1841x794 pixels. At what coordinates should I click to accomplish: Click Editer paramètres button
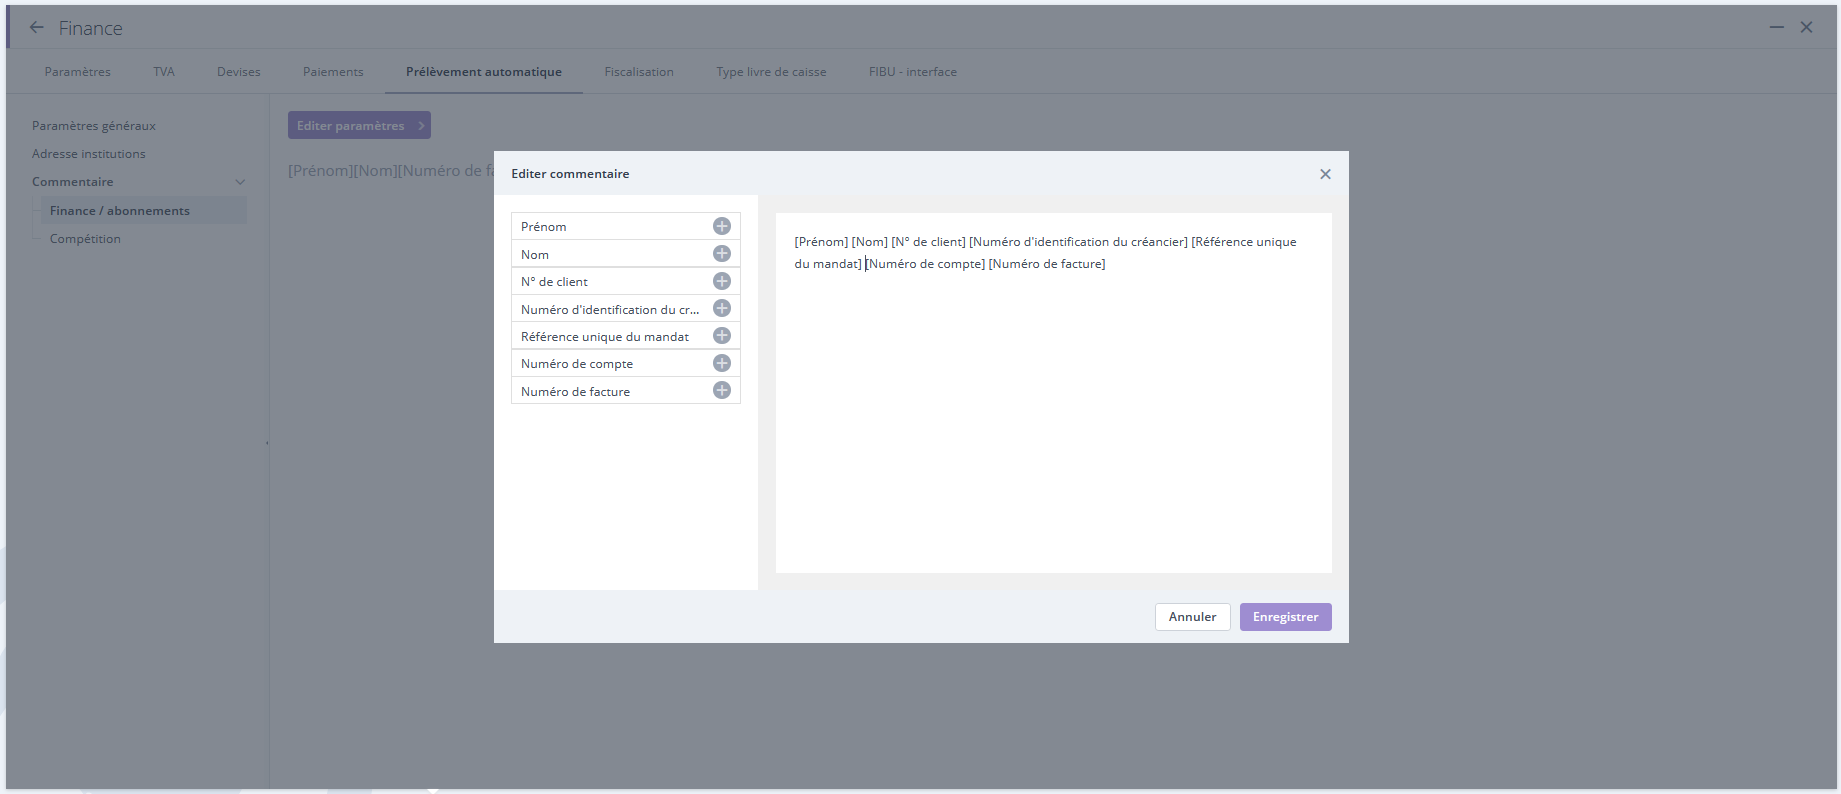(x=359, y=125)
